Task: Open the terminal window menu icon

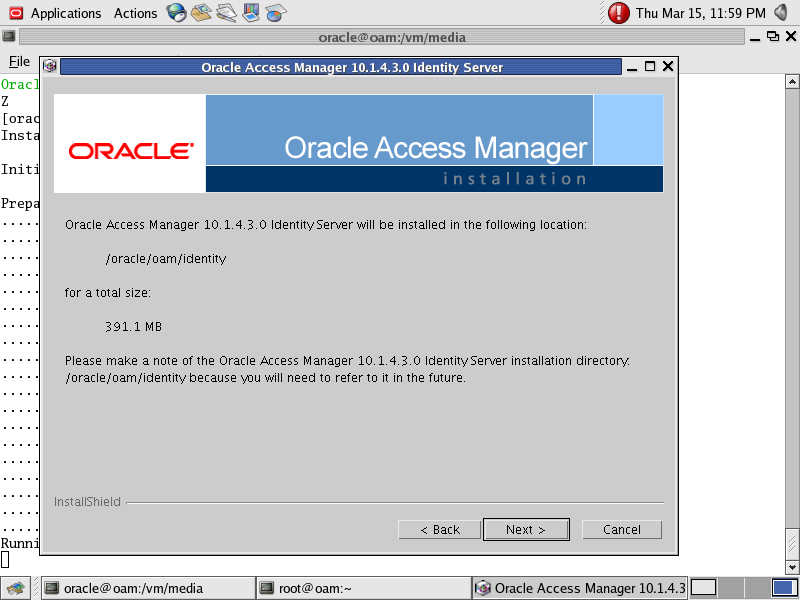Action: tap(9, 36)
